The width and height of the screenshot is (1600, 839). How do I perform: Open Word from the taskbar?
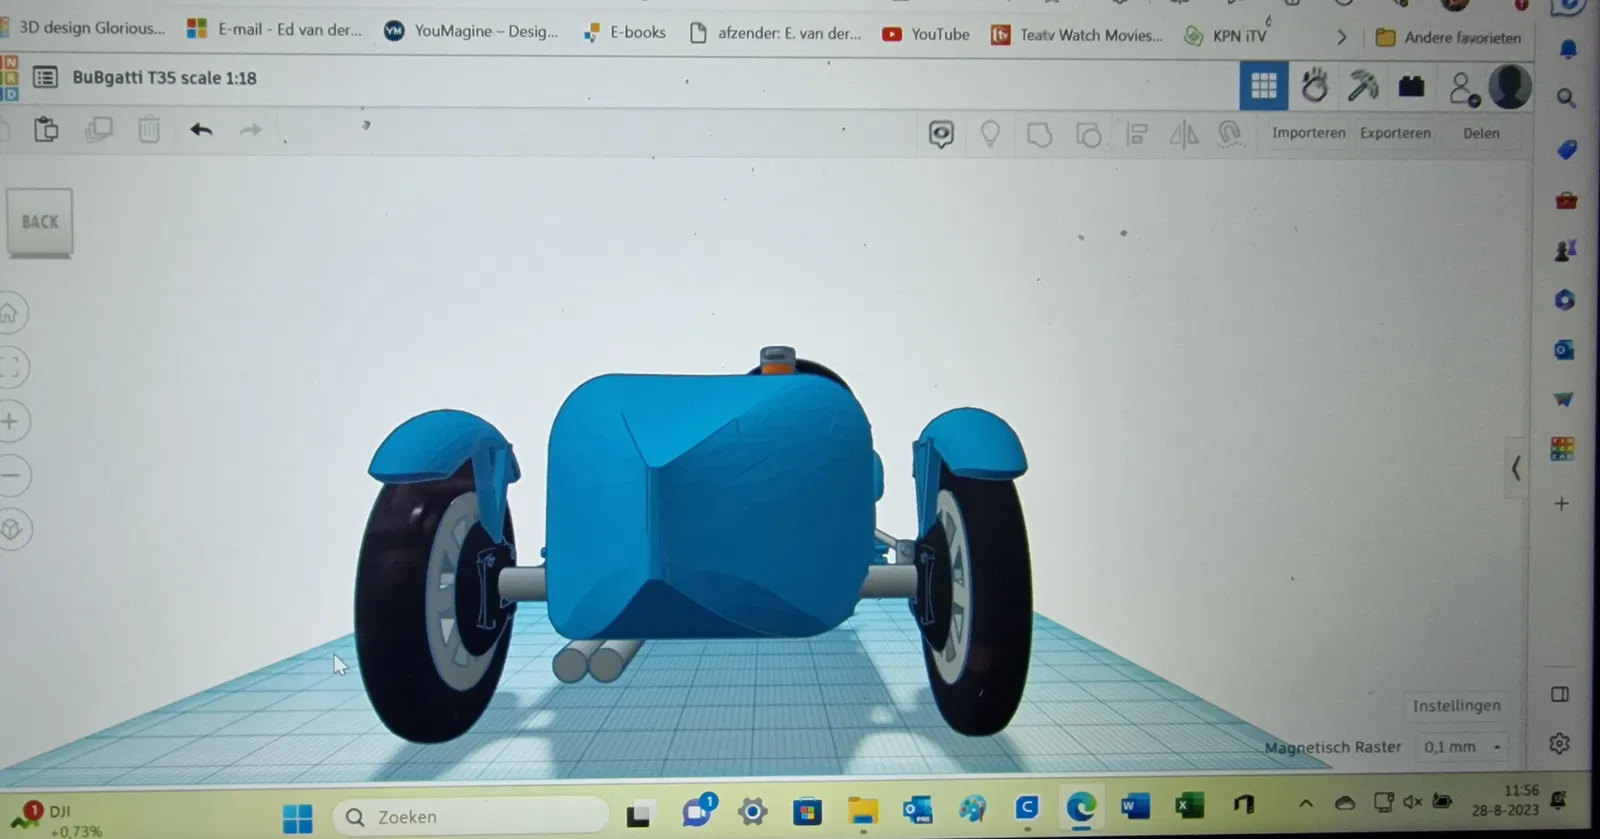click(1135, 806)
